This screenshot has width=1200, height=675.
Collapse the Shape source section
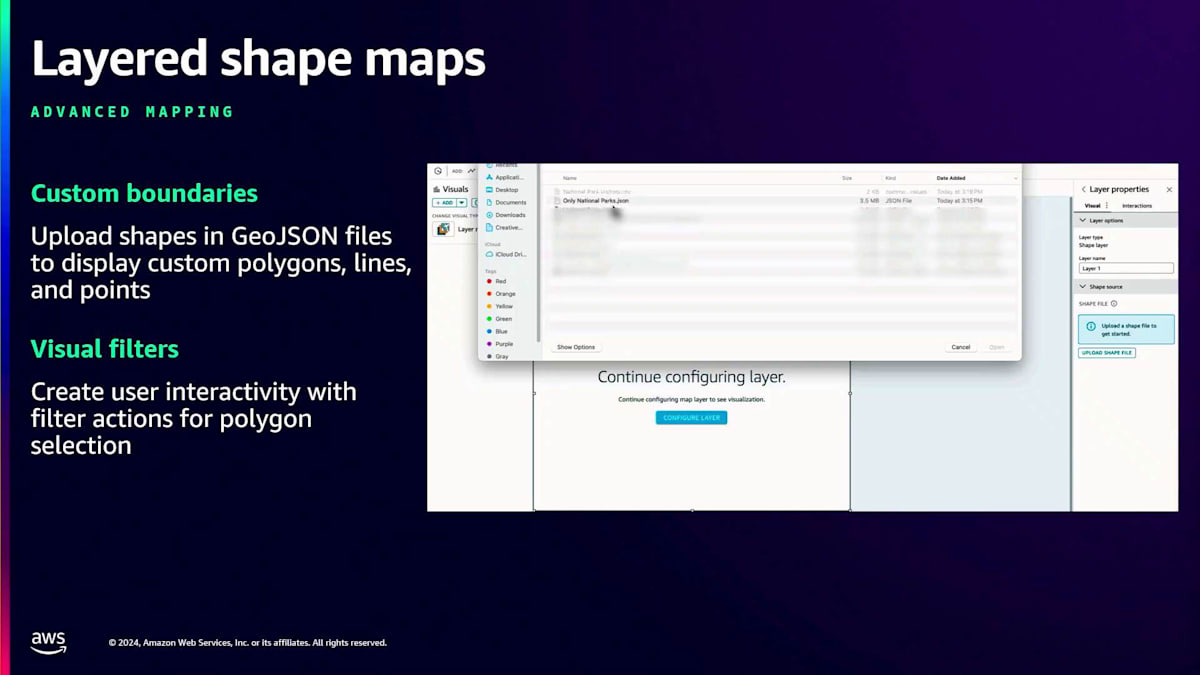[1082, 287]
